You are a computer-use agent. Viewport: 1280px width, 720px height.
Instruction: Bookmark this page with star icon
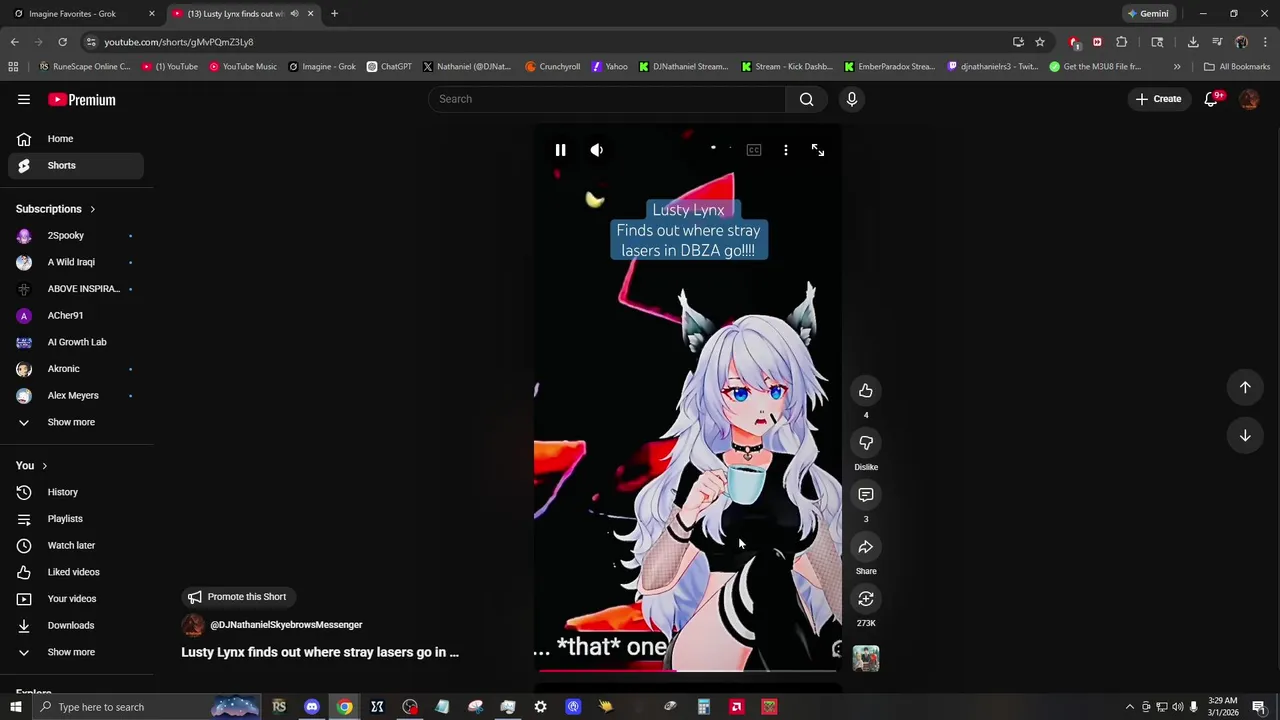1040,42
